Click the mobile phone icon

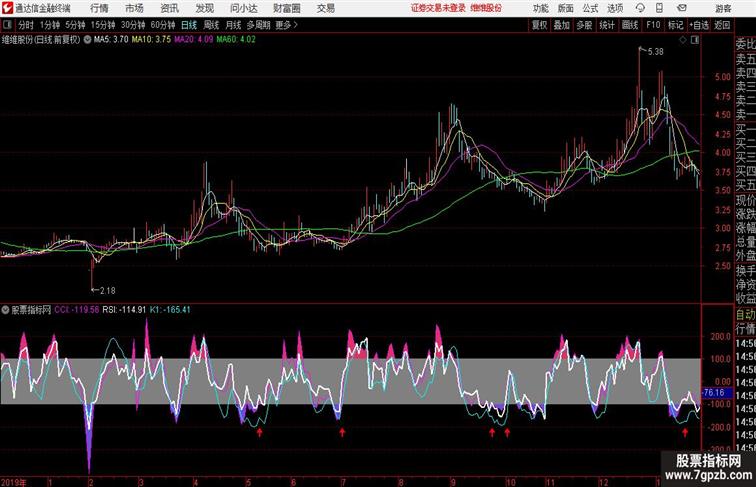[659, 8]
